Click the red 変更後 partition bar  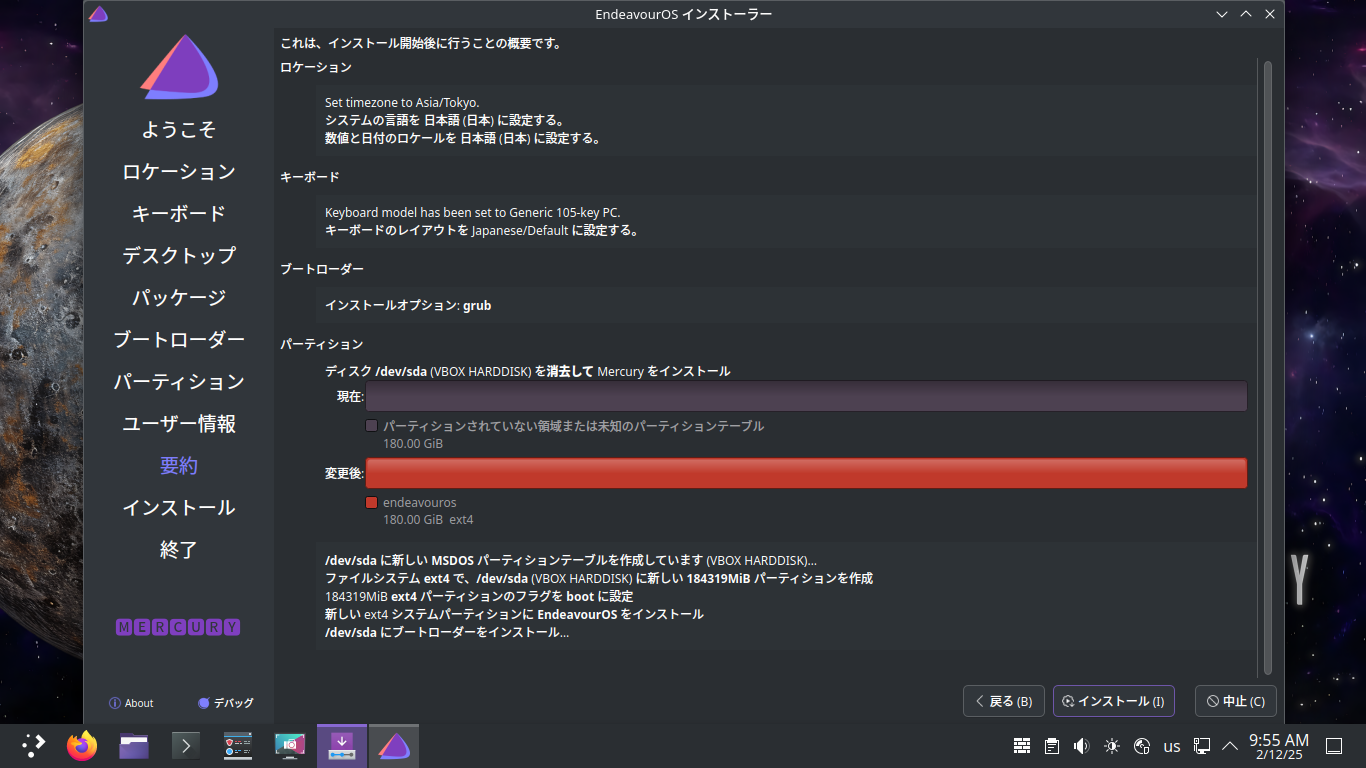[x=806, y=473]
